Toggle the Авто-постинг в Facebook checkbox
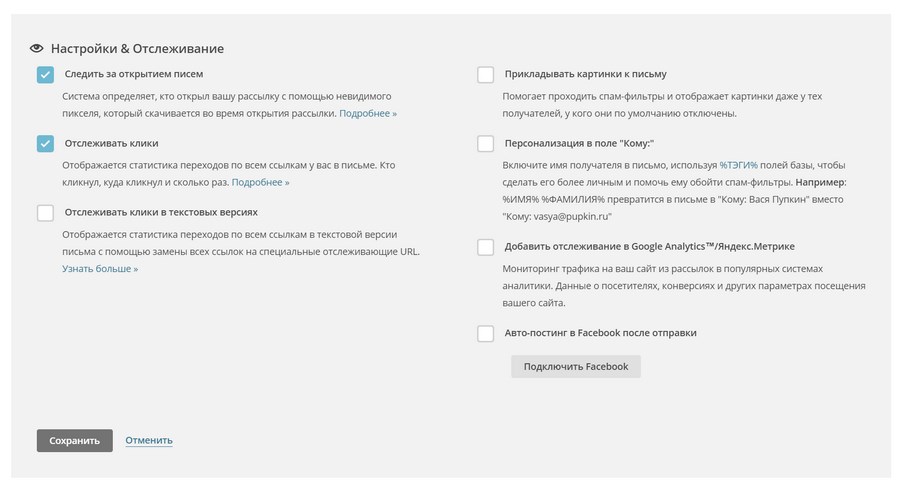 point(485,333)
